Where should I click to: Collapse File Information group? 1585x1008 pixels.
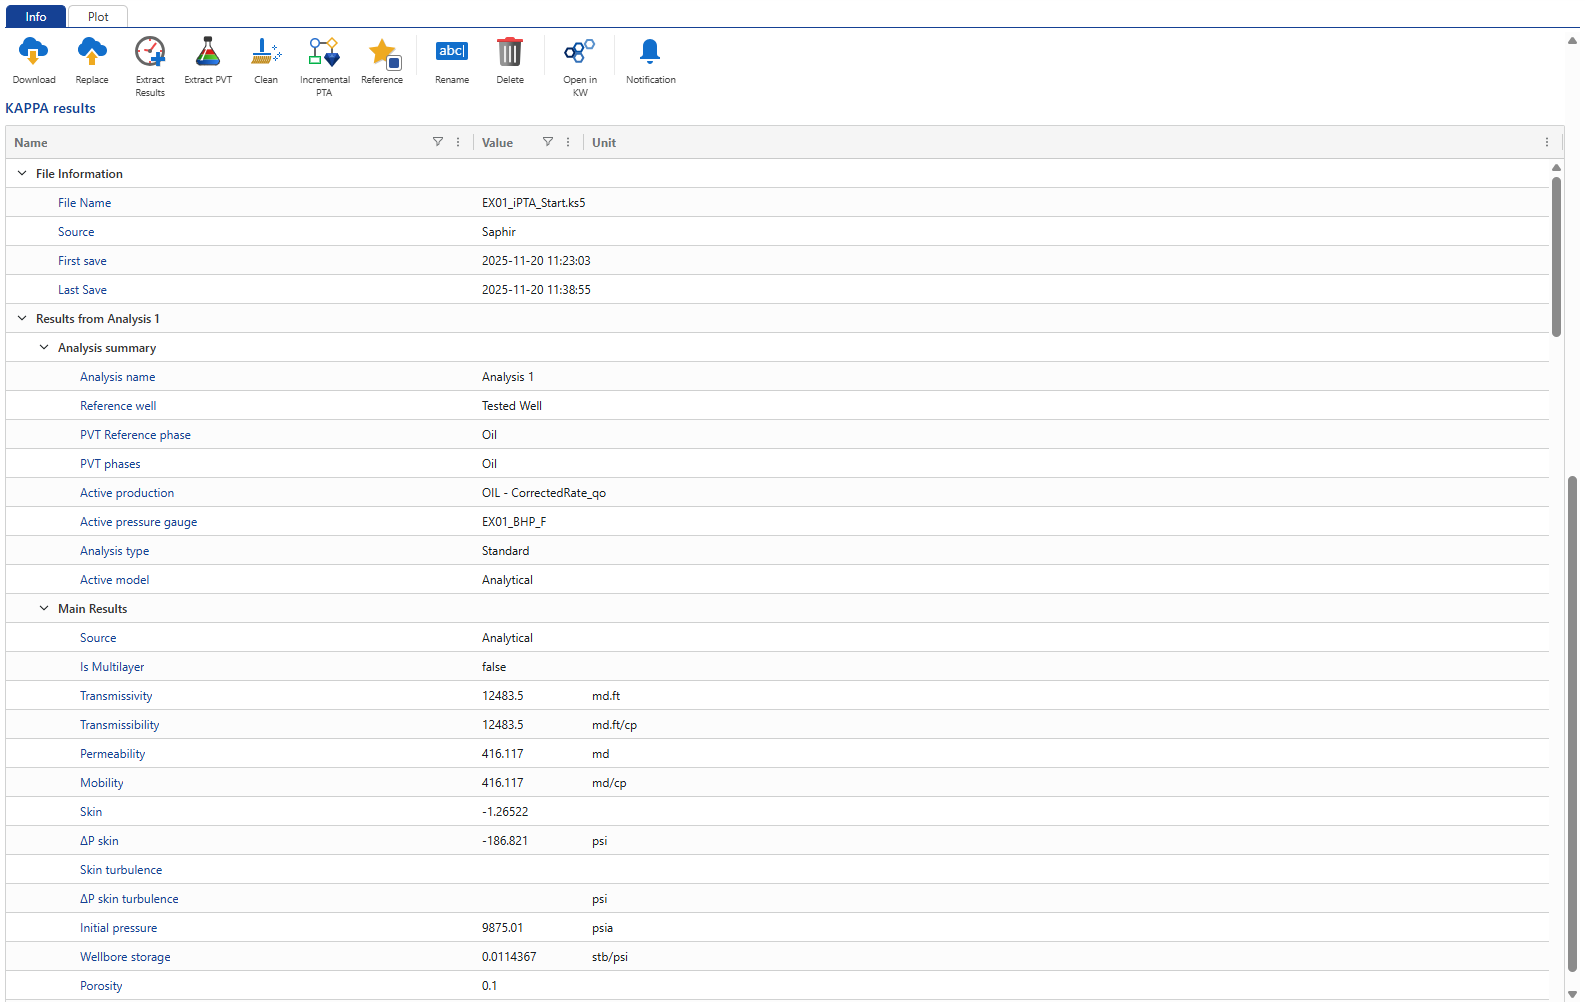point(22,173)
